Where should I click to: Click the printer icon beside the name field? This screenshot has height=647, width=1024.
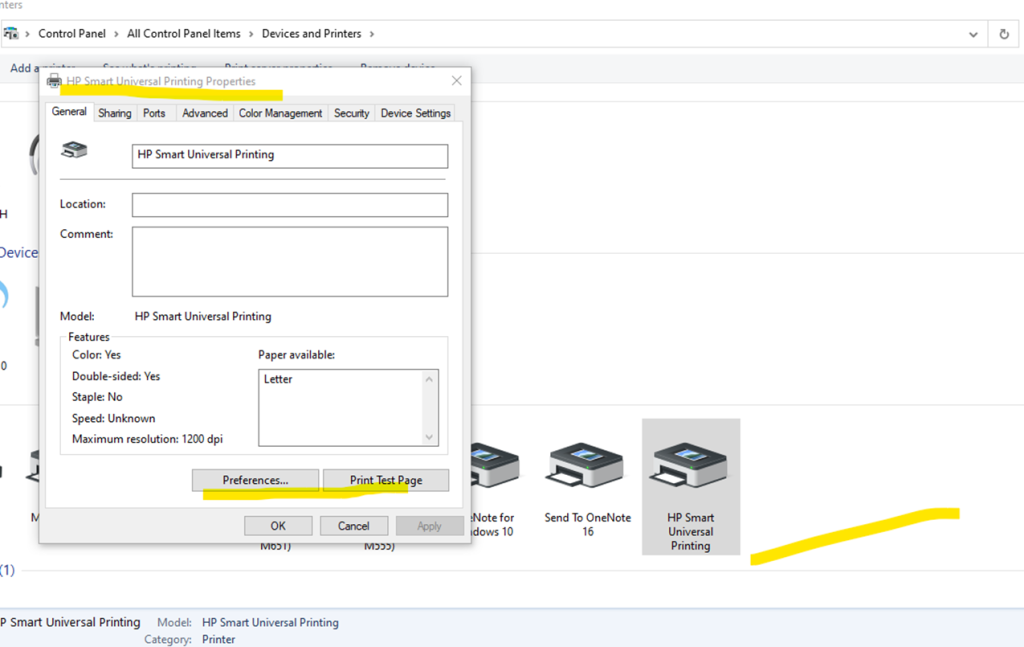pyautogui.click(x=74, y=151)
